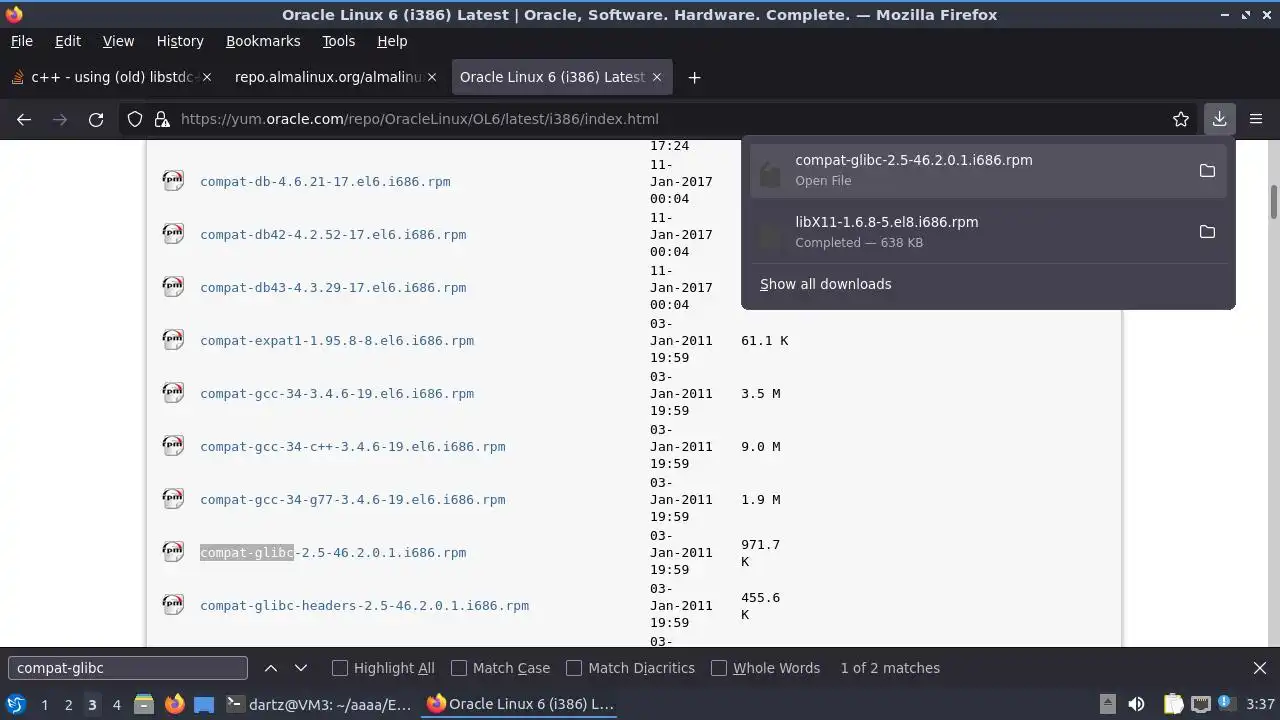
Task: Open the Firefox hamburger application menu
Action: click(x=1256, y=119)
